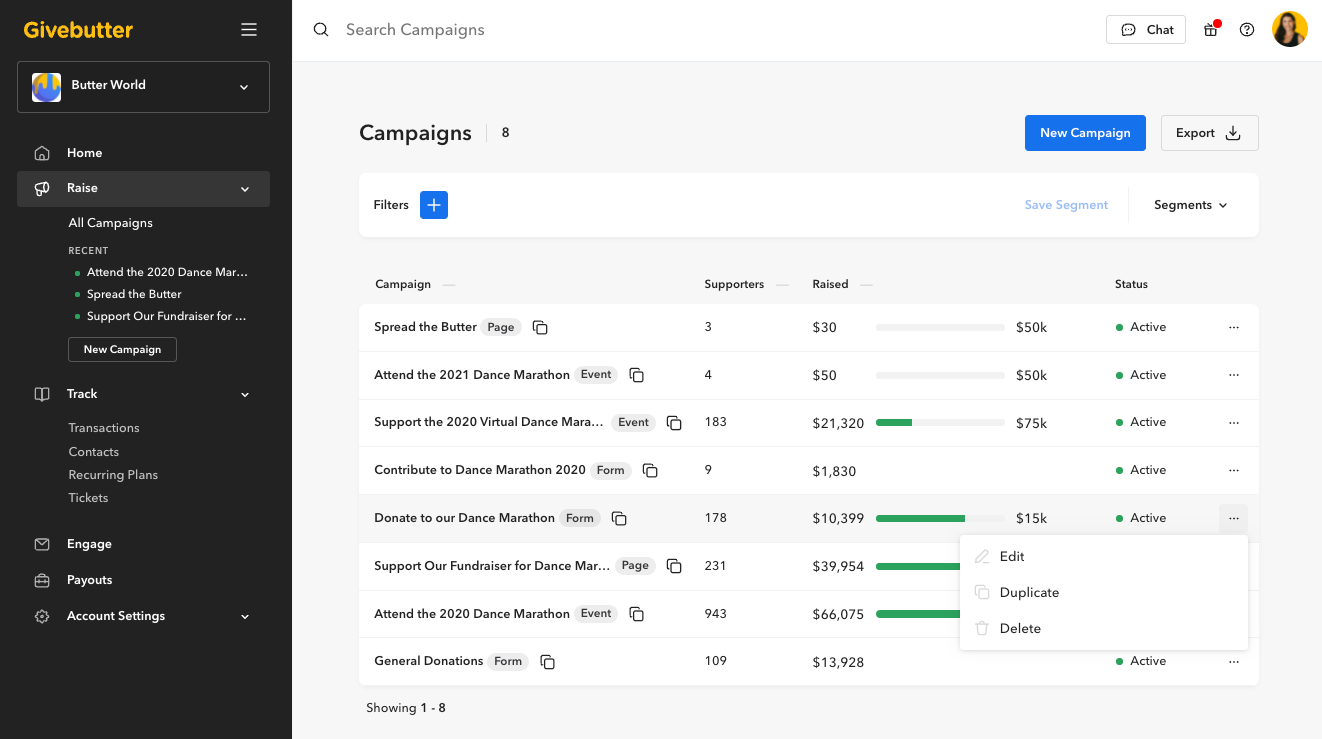The height and width of the screenshot is (739, 1322).
Task: Expand the Account Settings chevron
Action: pyautogui.click(x=245, y=617)
